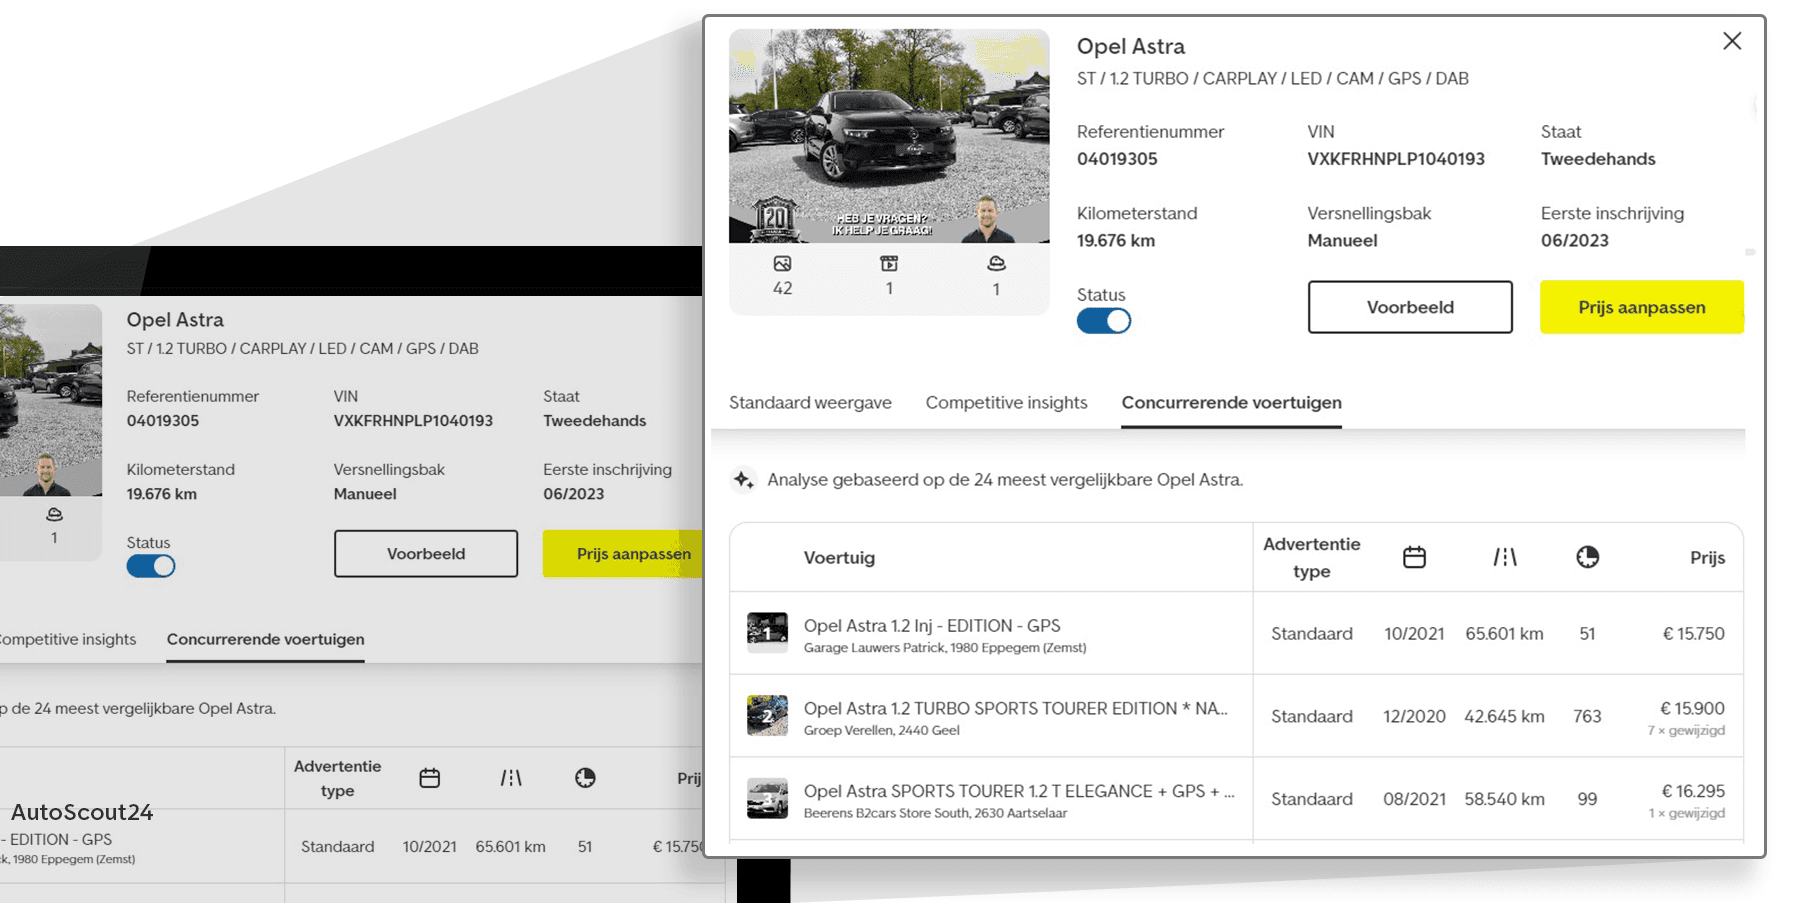Click the Prijs column header in popup

[1707, 558]
